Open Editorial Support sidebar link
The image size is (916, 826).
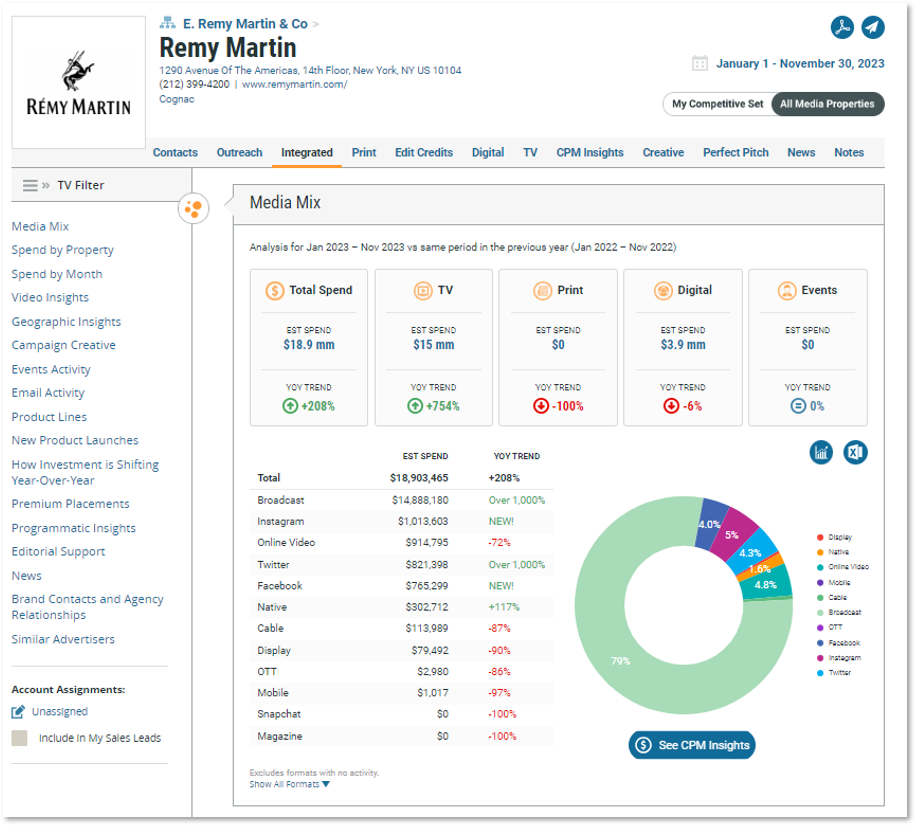(x=58, y=551)
